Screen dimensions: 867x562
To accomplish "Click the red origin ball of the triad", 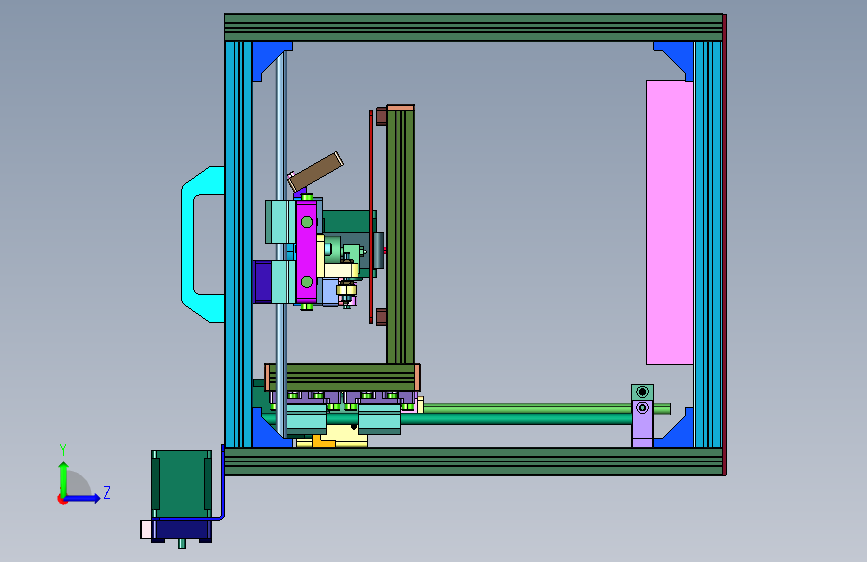I will [62, 499].
